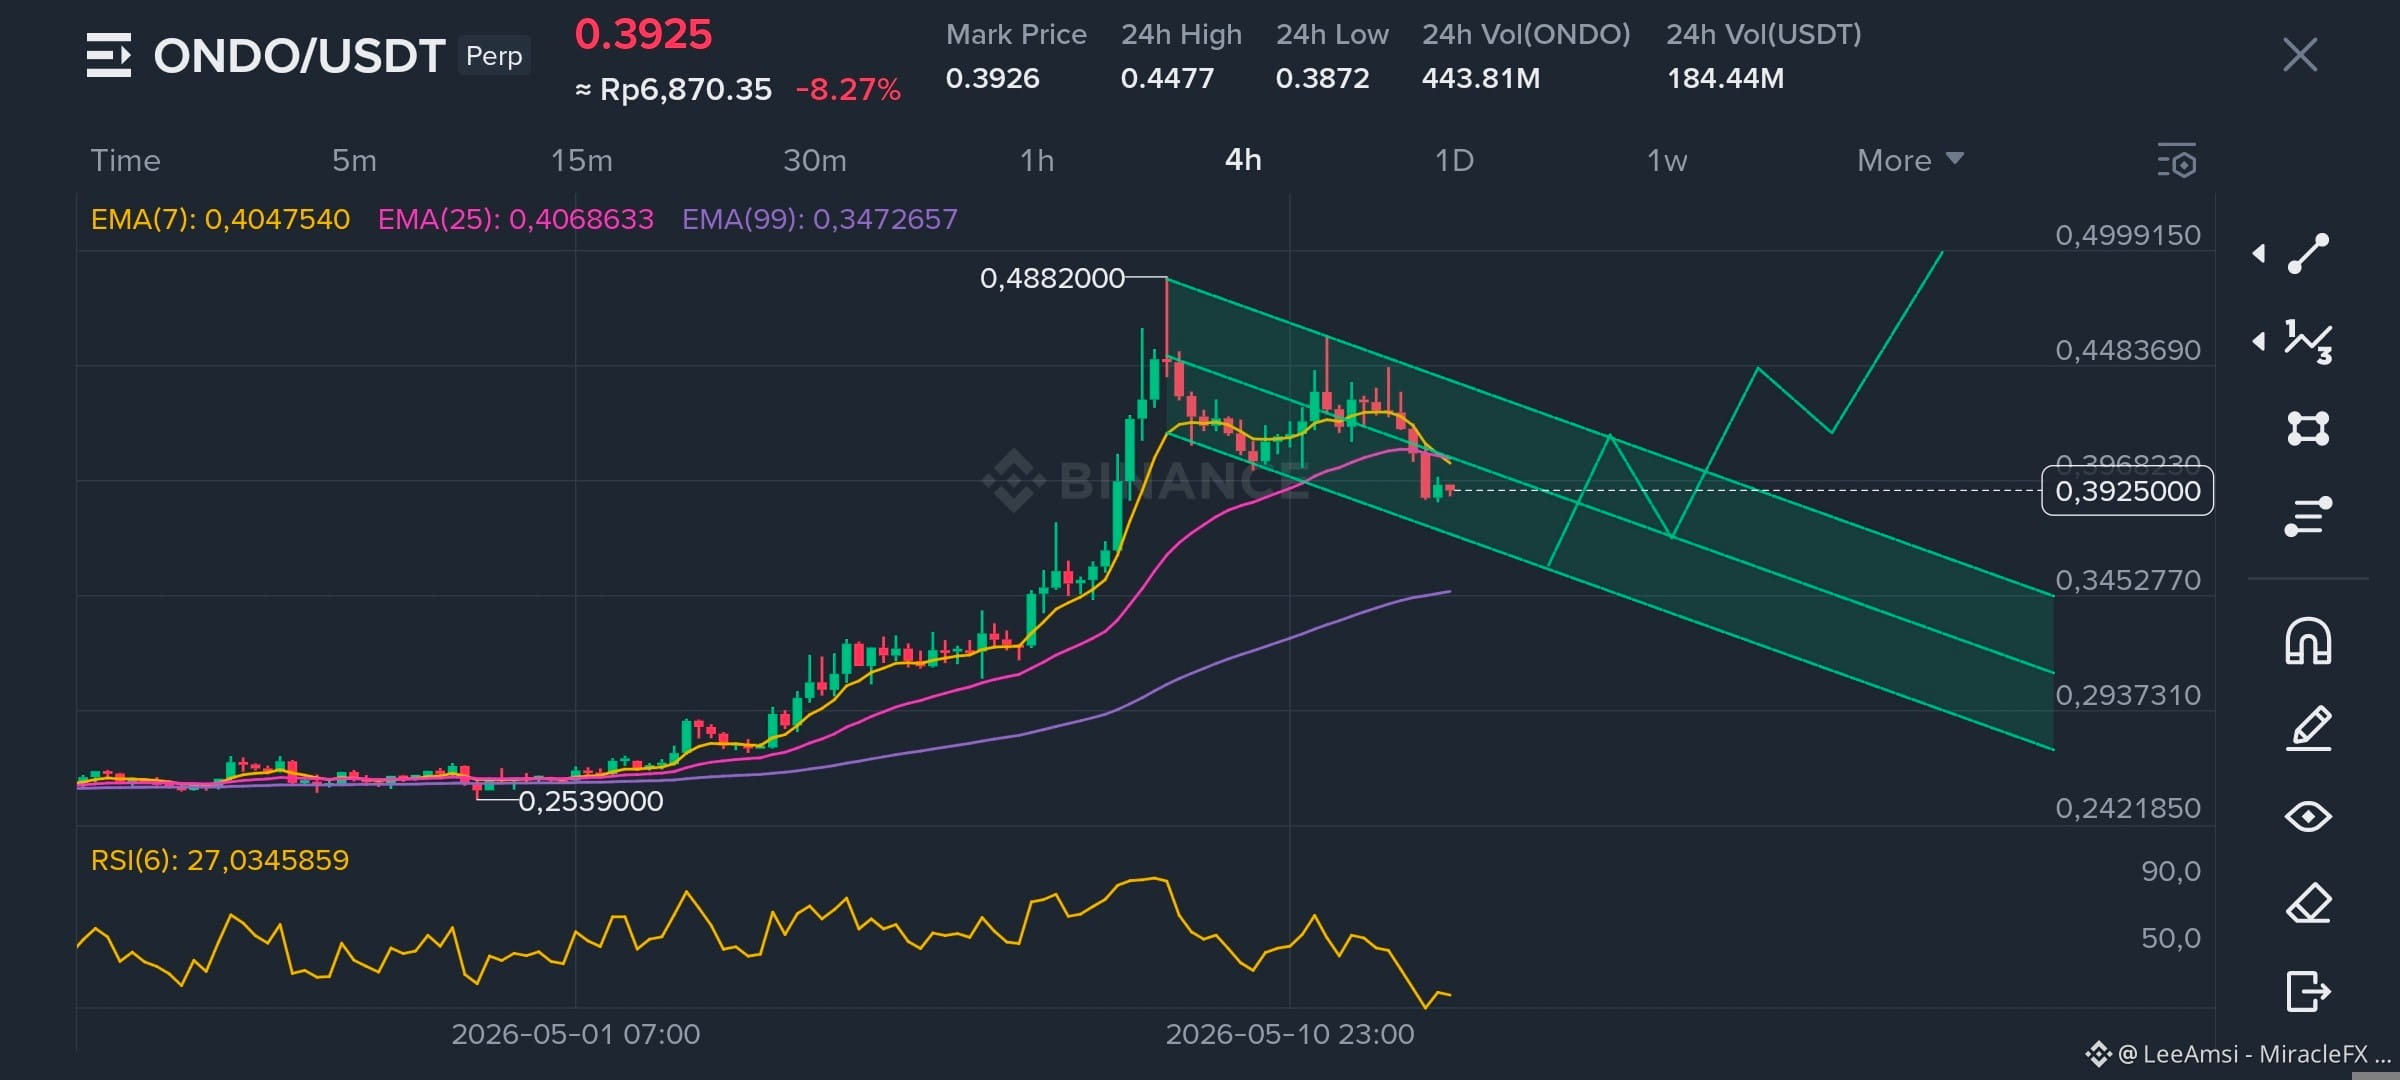Select the 4h interval tab
This screenshot has height=1080, width=2400.
pyautogui.click(x=1243, y=160)
